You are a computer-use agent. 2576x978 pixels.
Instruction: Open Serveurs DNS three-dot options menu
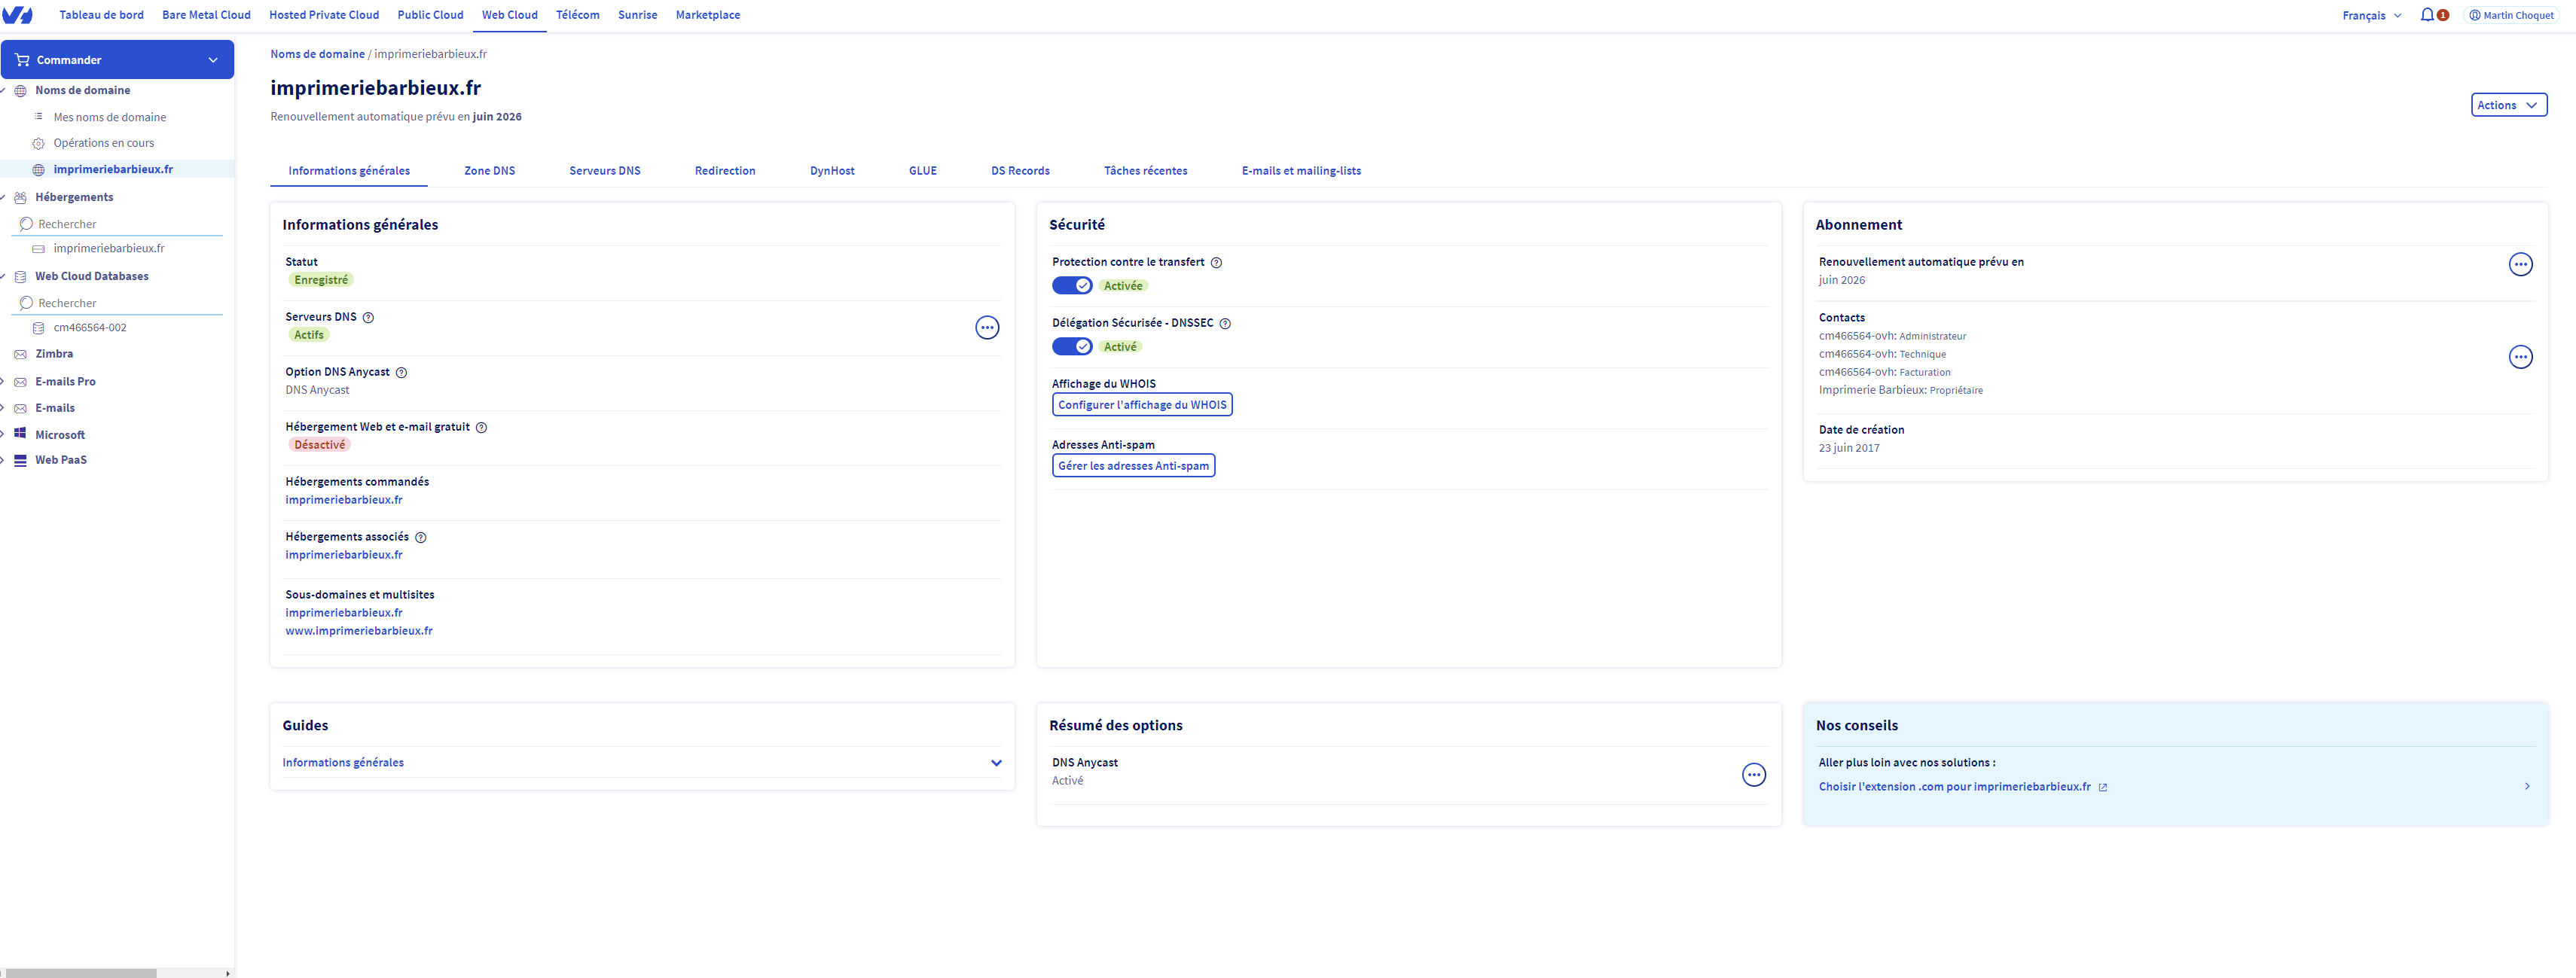tap(986, 328)
